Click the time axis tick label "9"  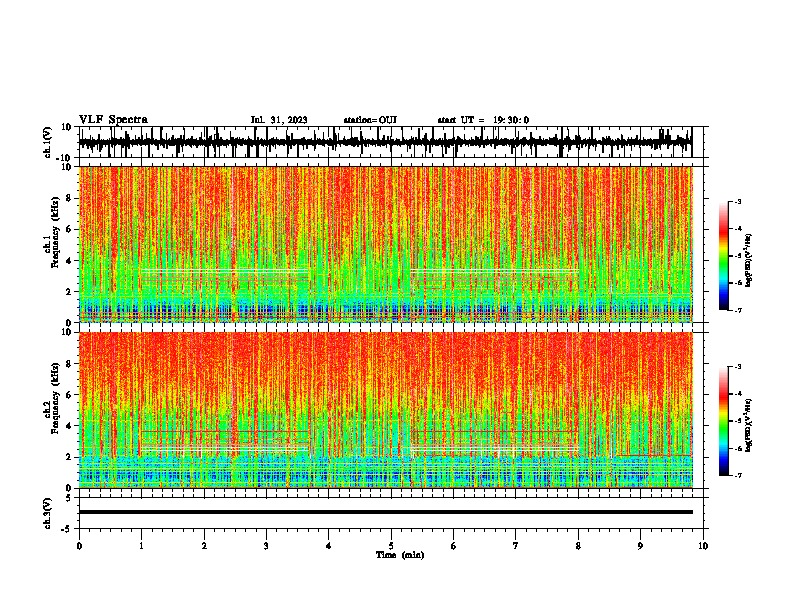[x=640, y=546]
